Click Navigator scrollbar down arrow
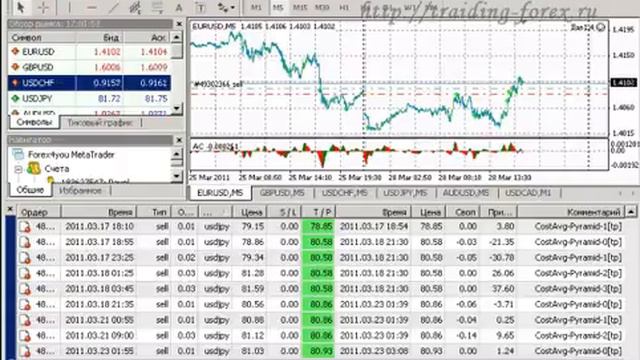Image resolution: width=640 pixels, height=360 pixels. pyautogui.click(x=176, y=176)
